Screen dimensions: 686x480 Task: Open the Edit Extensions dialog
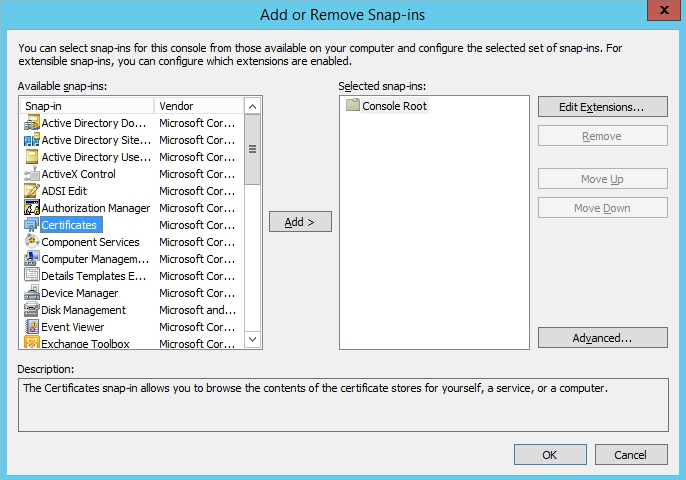(x=602, y=106)
